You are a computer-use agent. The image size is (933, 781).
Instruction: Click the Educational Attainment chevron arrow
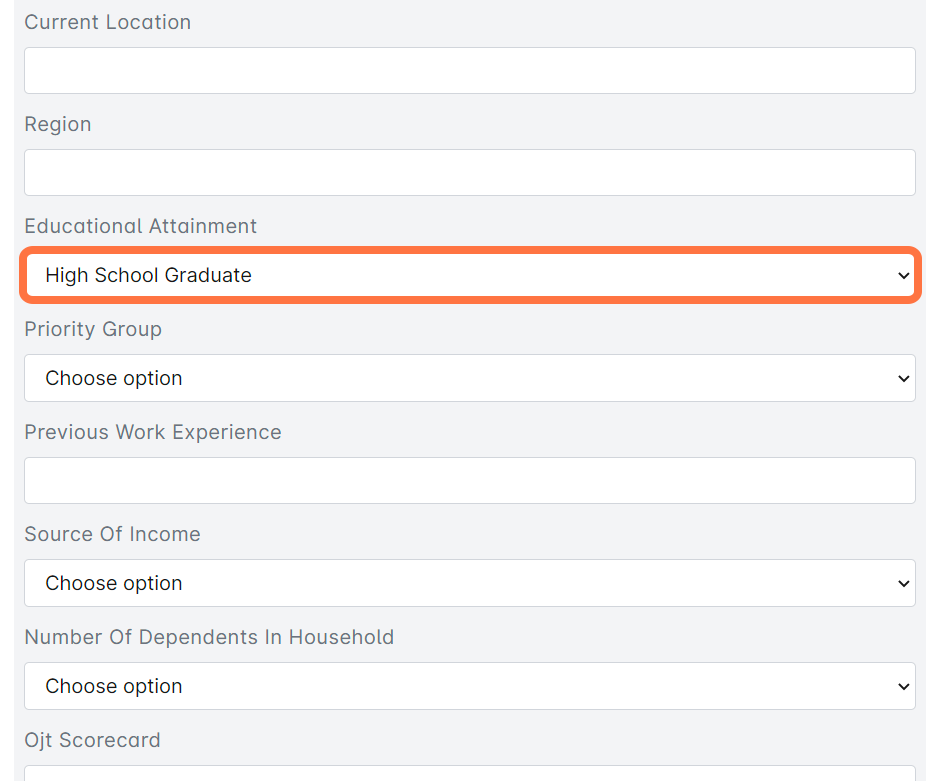pos(903,276)
